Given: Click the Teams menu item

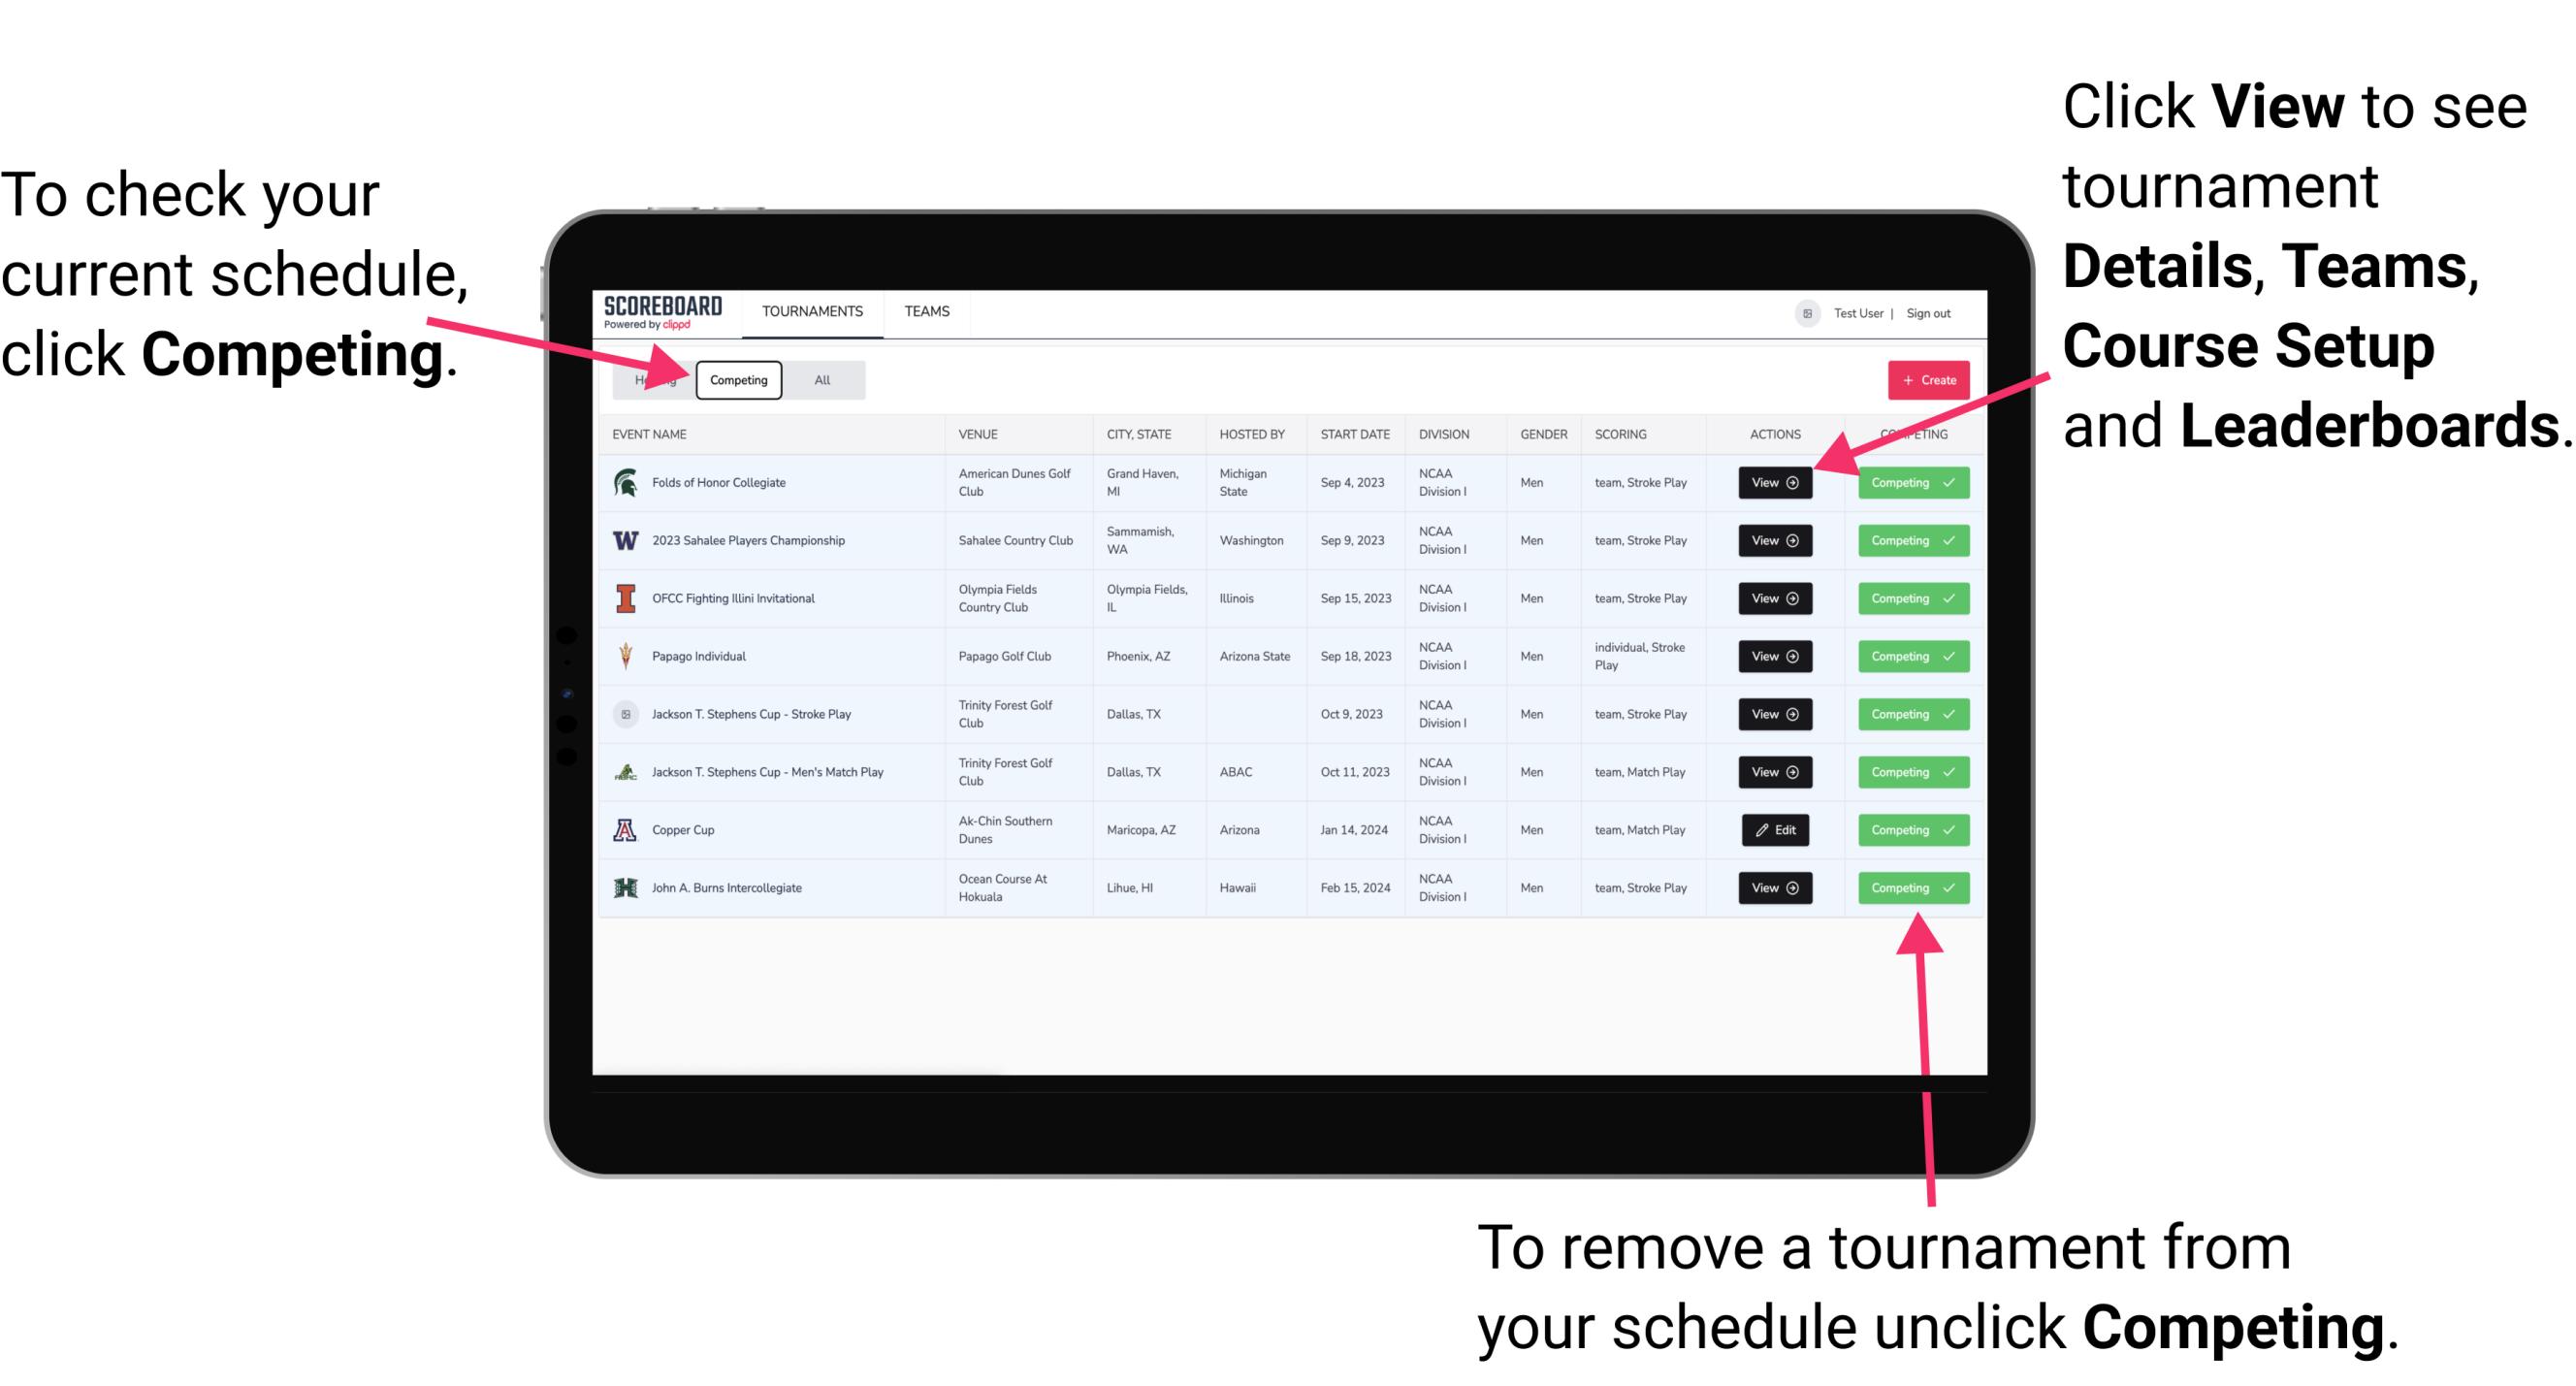Looking at the screenshot, I should 928,310.
